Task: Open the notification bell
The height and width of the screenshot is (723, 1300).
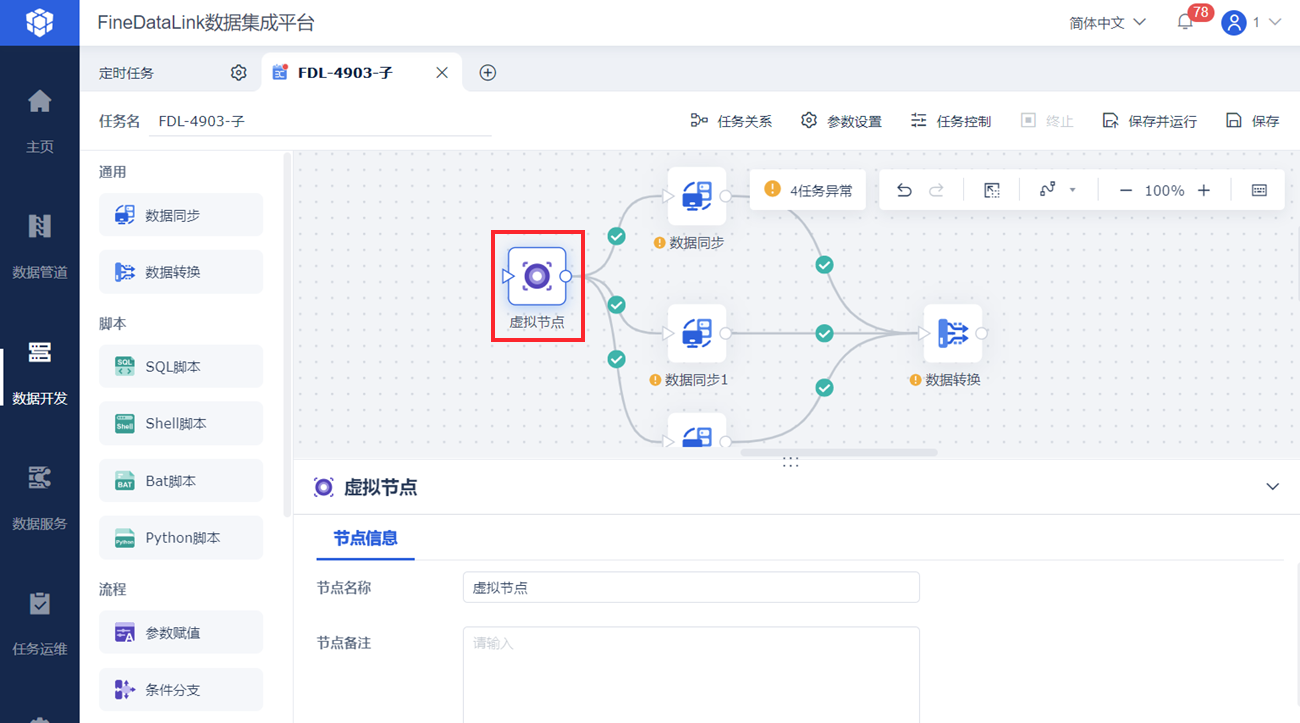Action: 1185,22
